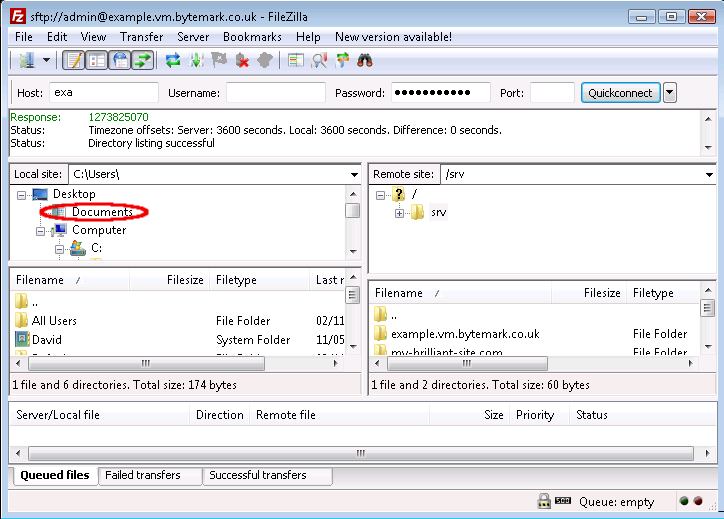Toggle the remote directory tree display
The image size is (724, 519).
pyautogui.click(x=120, y=60)
